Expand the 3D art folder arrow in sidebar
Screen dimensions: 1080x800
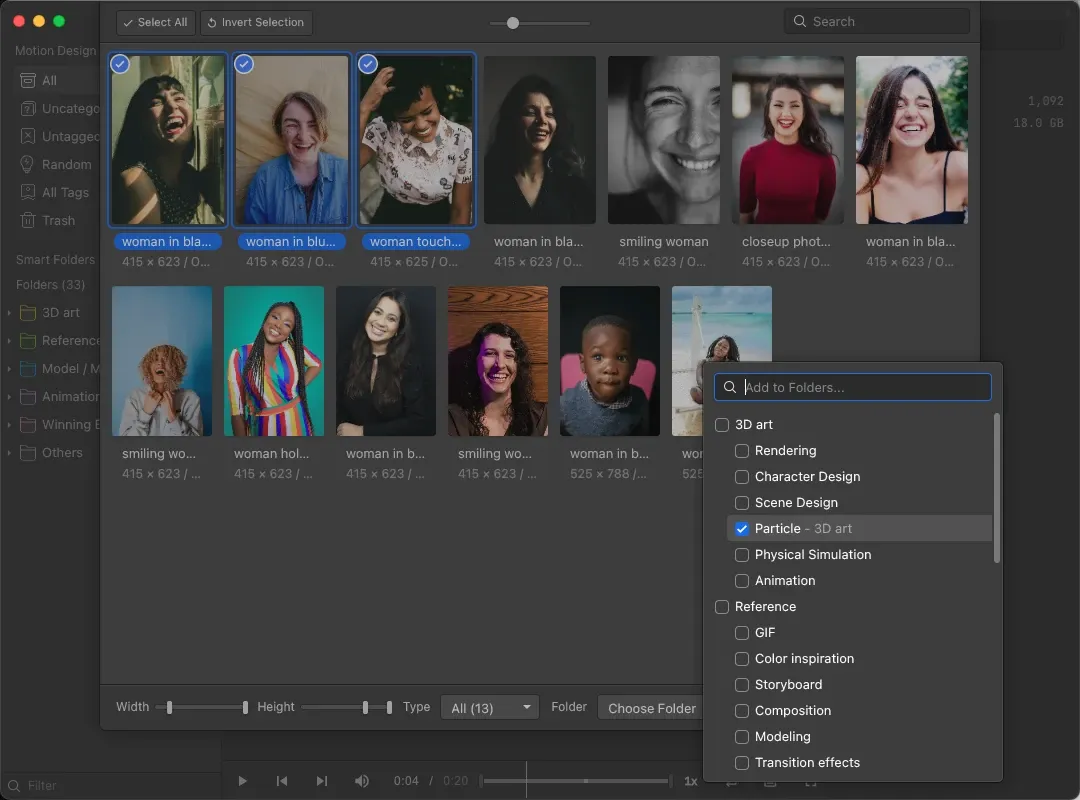click(9, 313)
